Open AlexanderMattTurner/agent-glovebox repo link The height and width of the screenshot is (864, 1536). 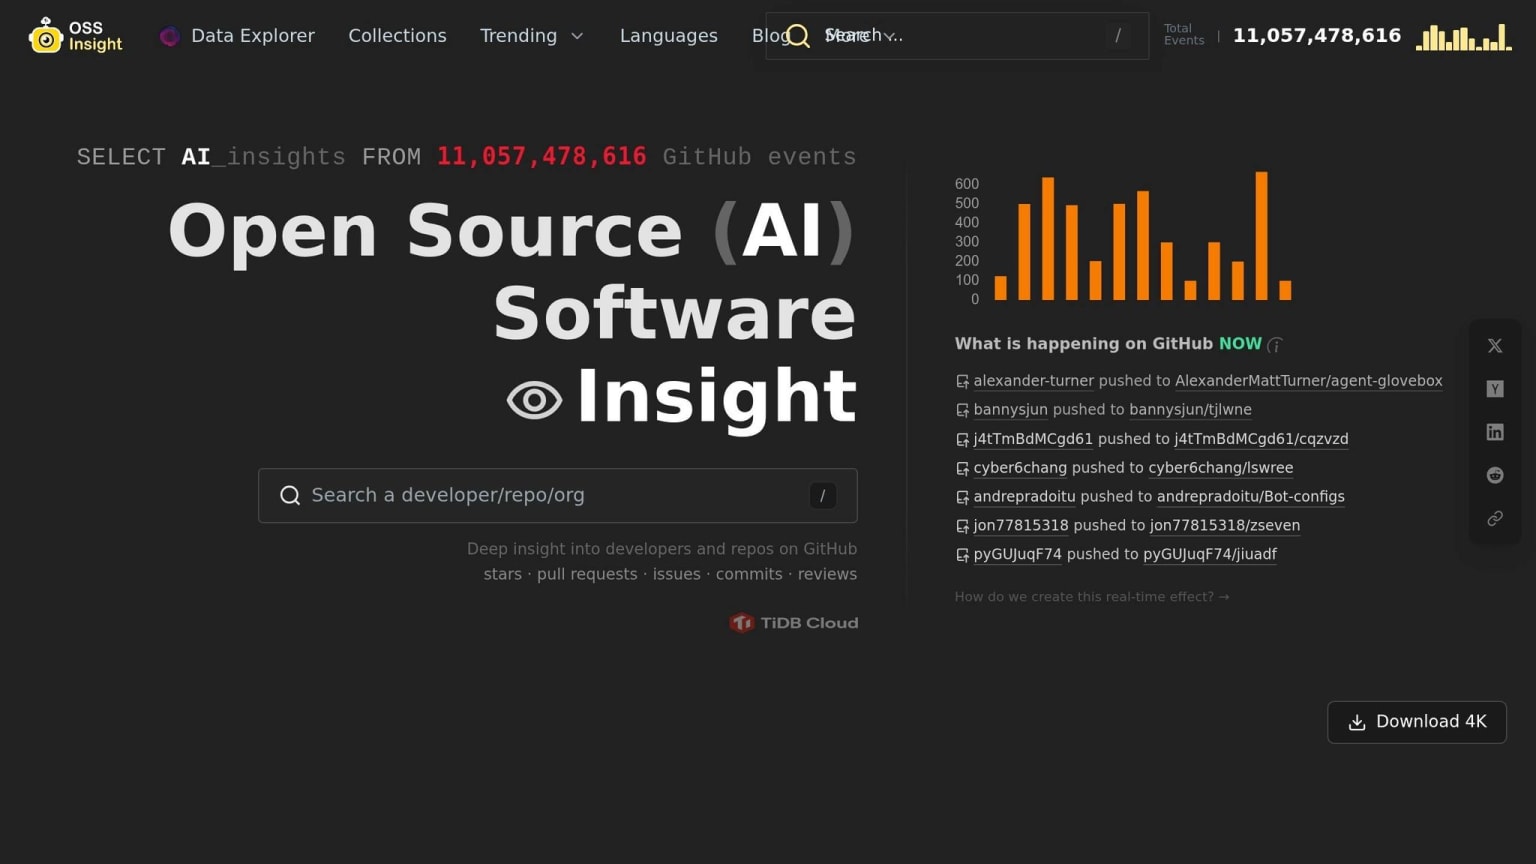1308,381
